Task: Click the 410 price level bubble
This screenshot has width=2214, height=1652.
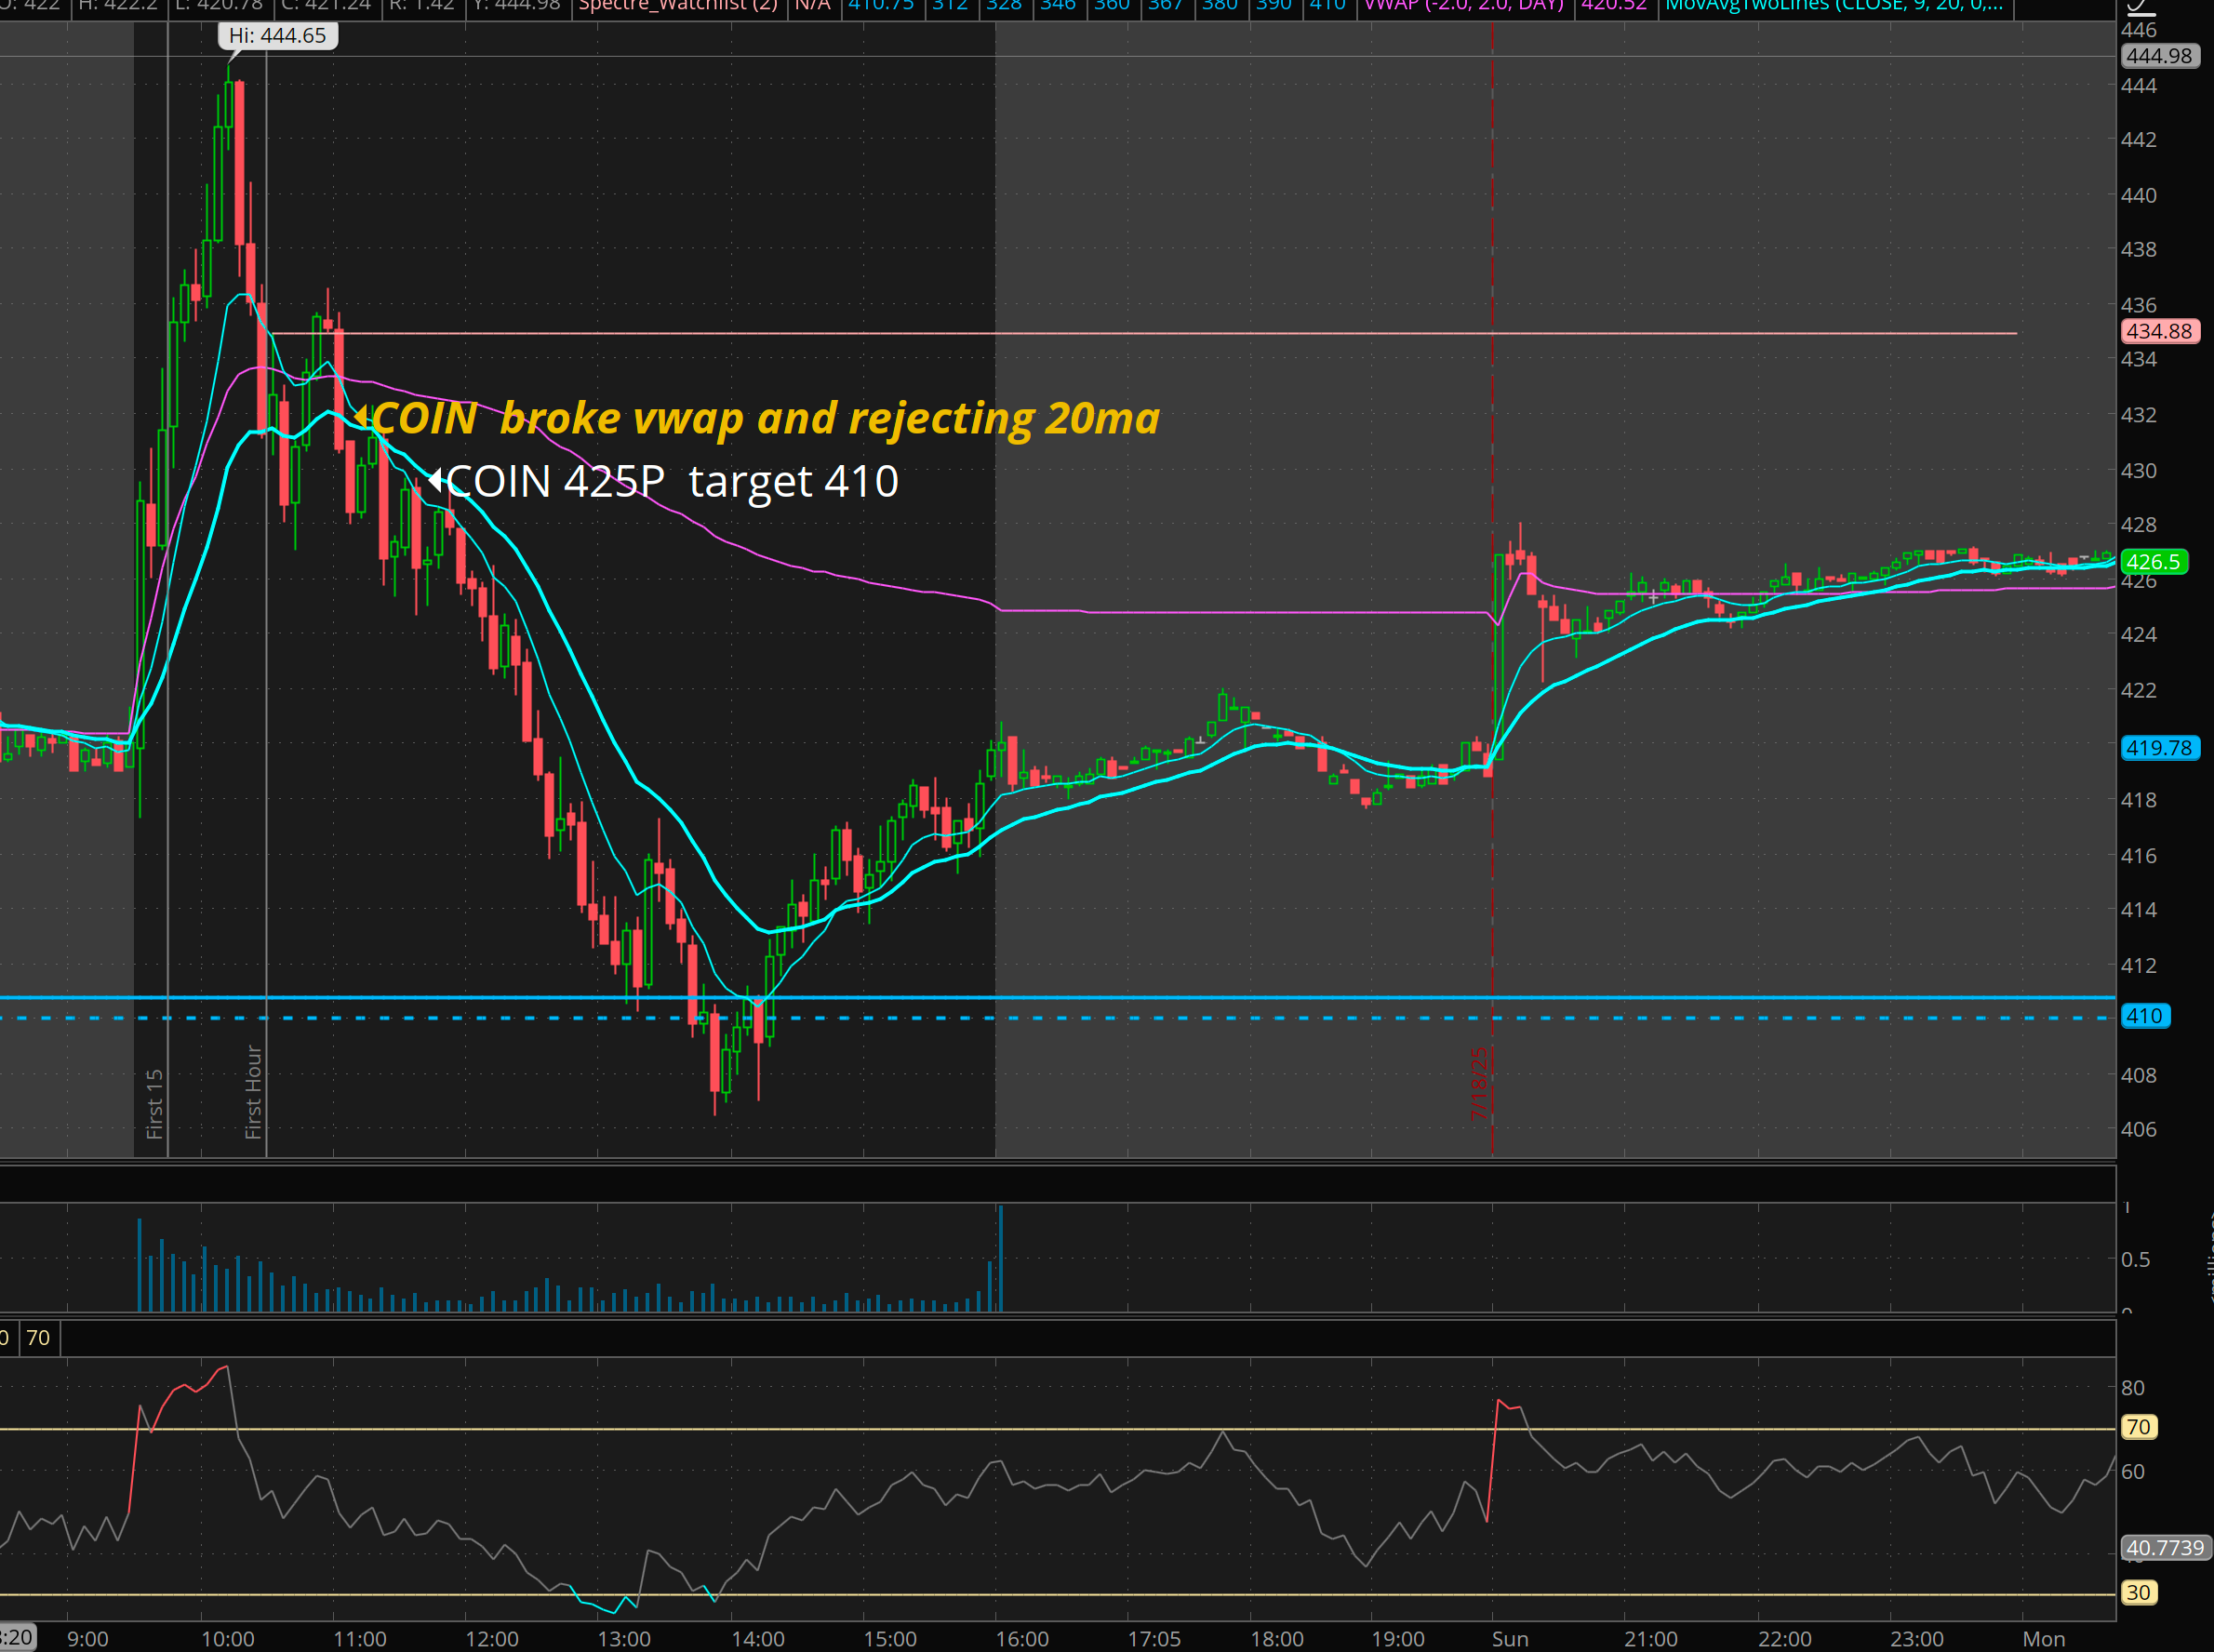Action: pyautogui.click(x=2144, y=1016)
